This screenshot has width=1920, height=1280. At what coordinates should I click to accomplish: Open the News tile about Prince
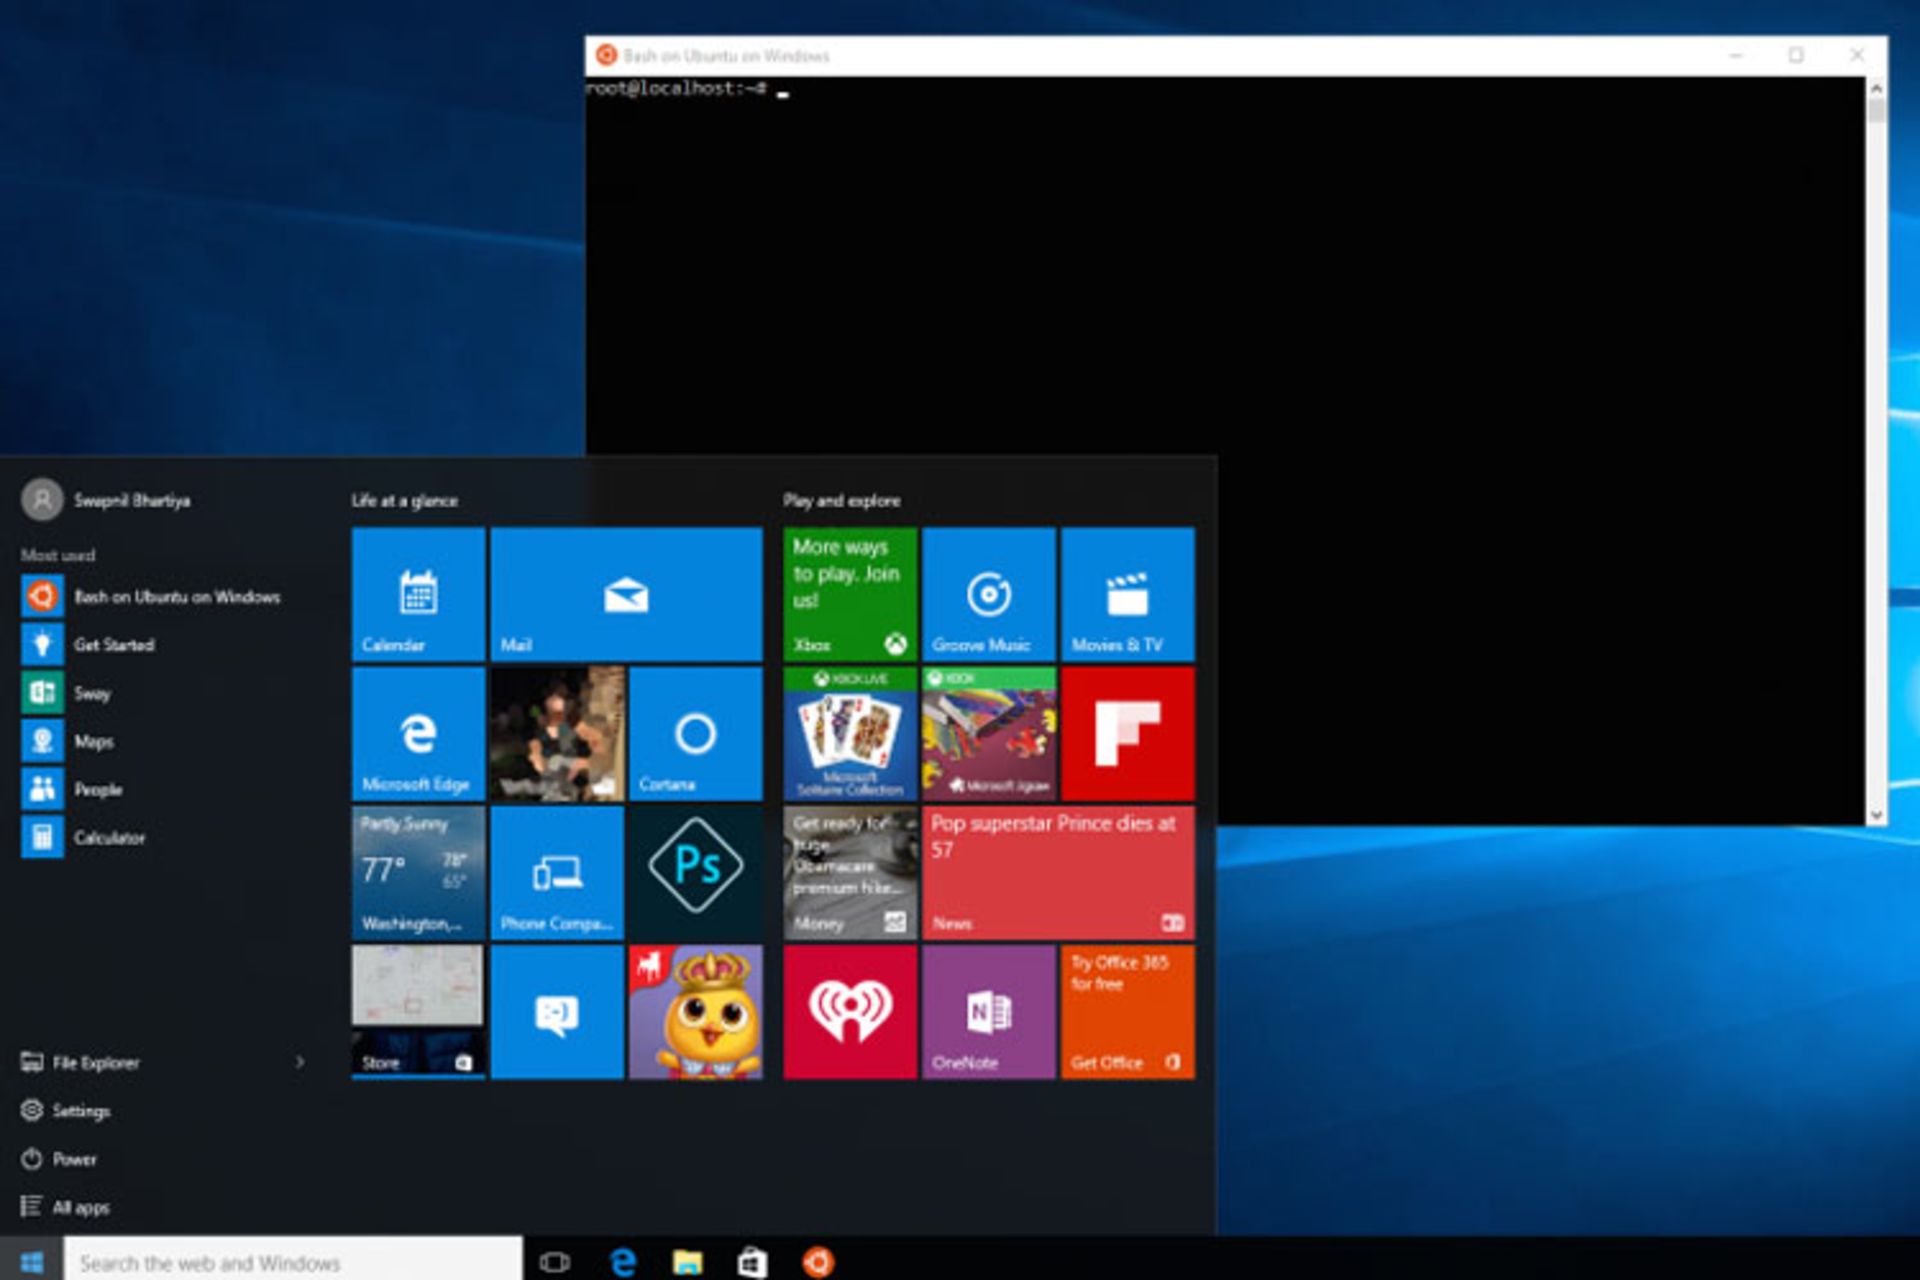tap(1058, 873)
